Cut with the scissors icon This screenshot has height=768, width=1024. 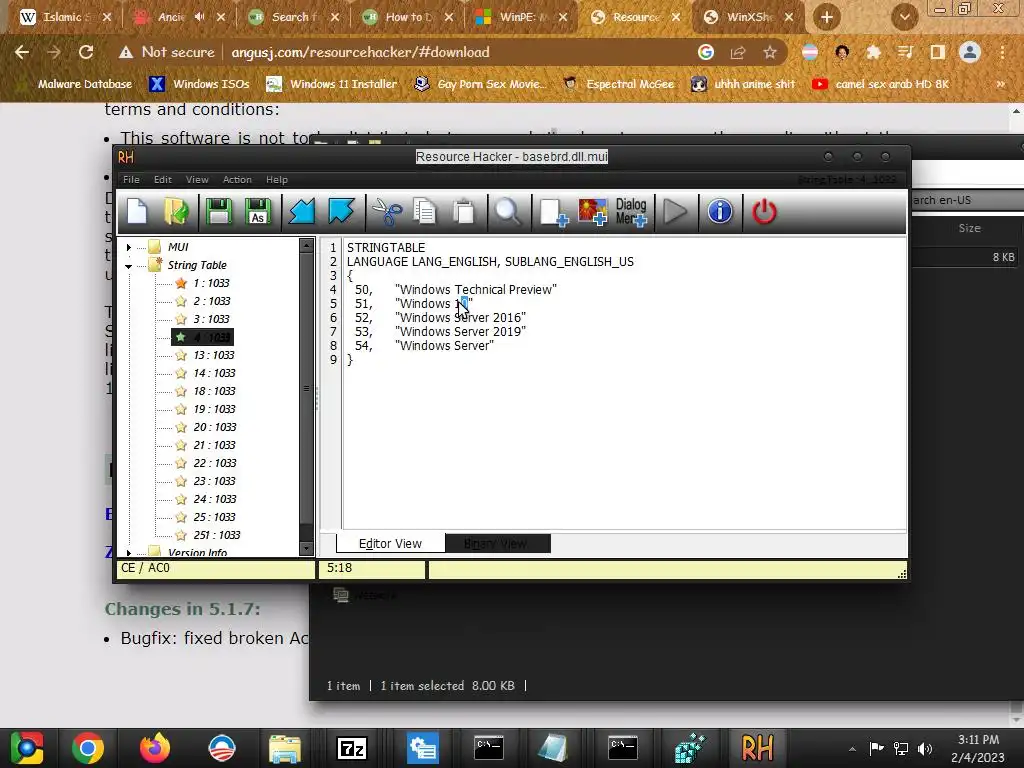pyautogui.click(x=387, y=212)
